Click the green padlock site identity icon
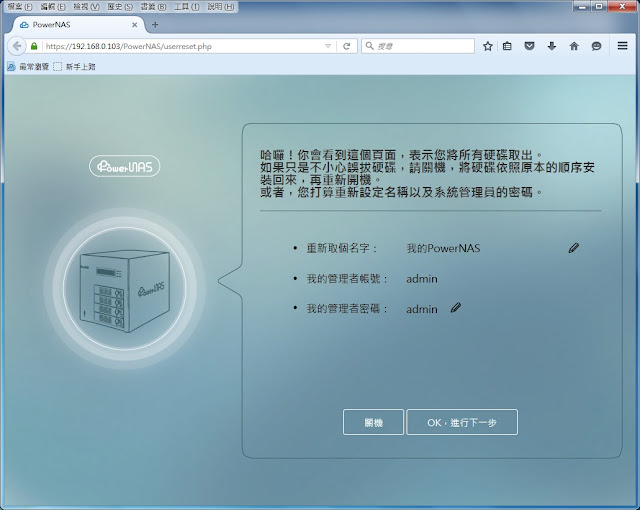Image resolution: width=640 pixels, height=510 pixels. (34, 46)
